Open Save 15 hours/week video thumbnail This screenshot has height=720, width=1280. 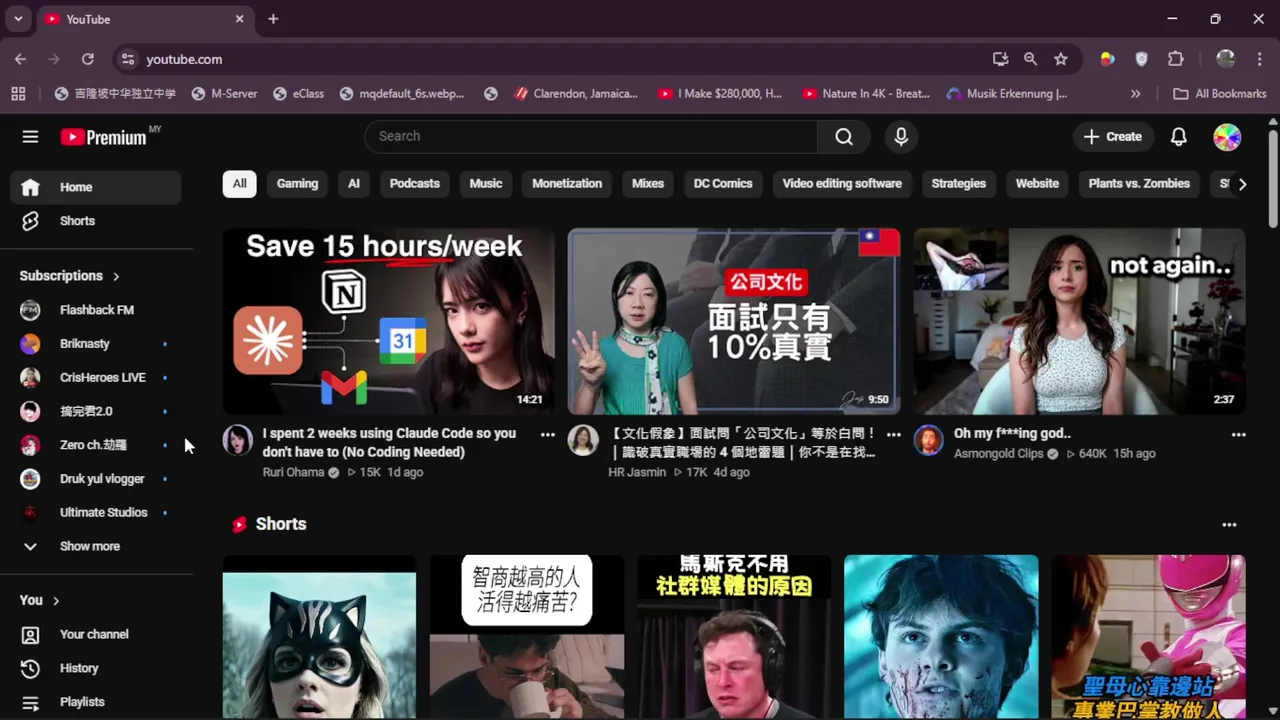pyautogui.click(x=388, y=321)
